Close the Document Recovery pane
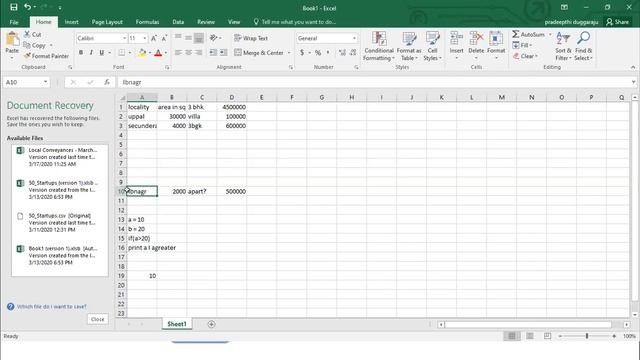The image size is (640, 360). [98, 319]
